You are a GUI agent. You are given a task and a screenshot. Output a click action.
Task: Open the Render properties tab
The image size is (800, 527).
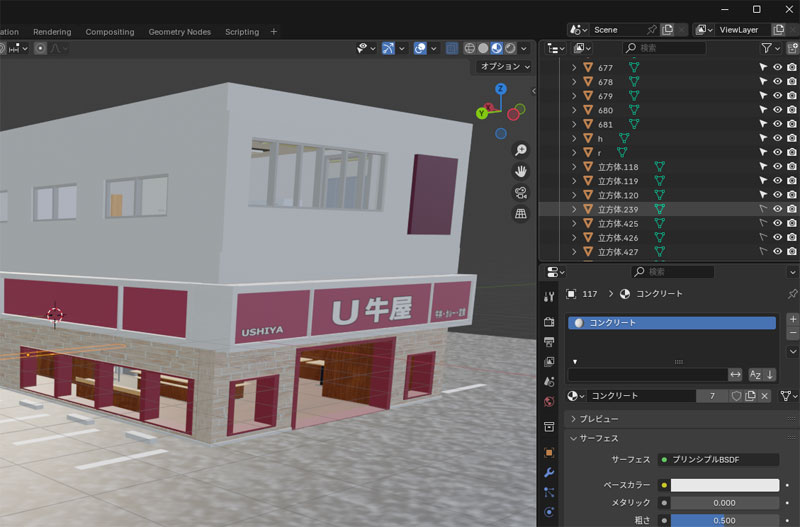[549, 322]
